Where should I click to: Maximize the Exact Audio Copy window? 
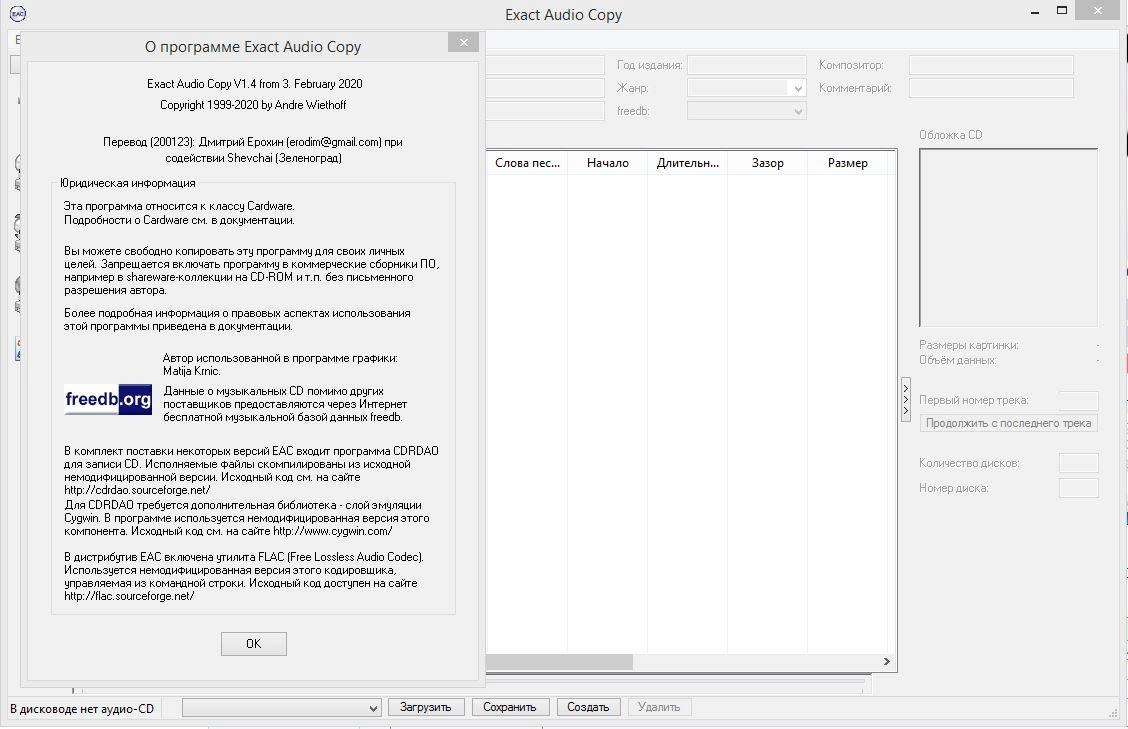click(1062, 10)
